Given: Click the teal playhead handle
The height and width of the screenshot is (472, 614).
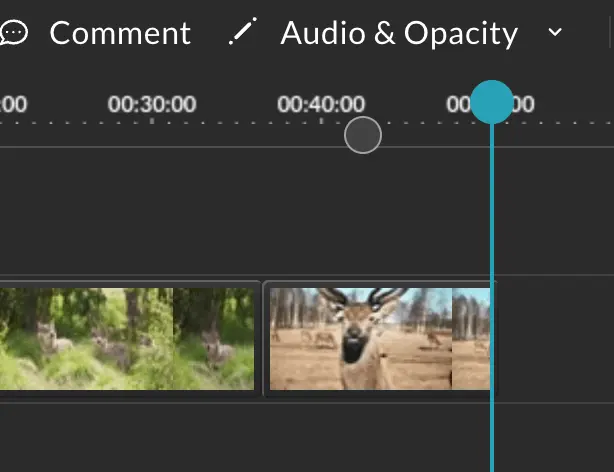Looking at the screenshot, I should pyautogui.click(x=492, y=102).
